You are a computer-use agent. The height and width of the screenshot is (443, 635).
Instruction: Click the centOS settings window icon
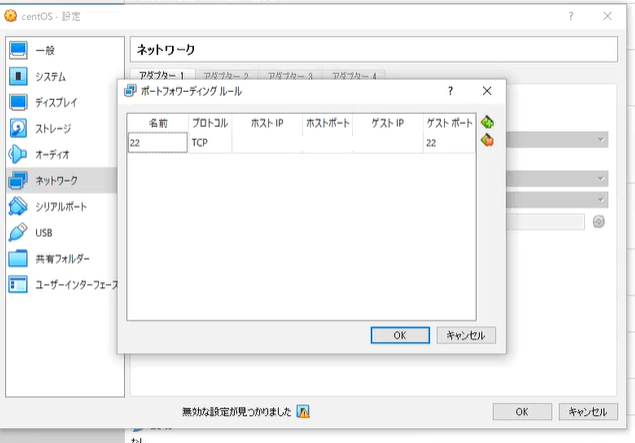click(11, 16)
